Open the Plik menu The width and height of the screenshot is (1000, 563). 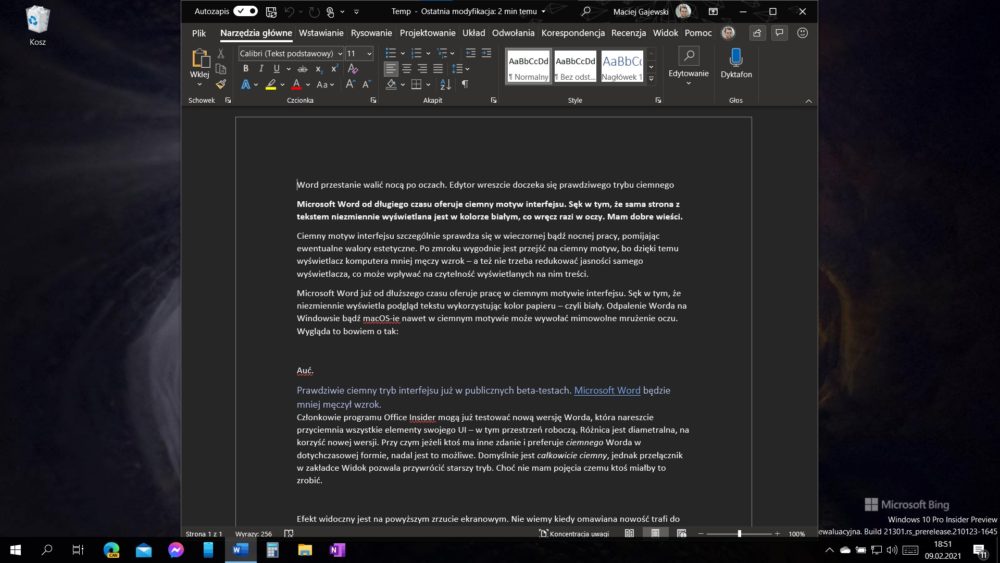(199, 33)
